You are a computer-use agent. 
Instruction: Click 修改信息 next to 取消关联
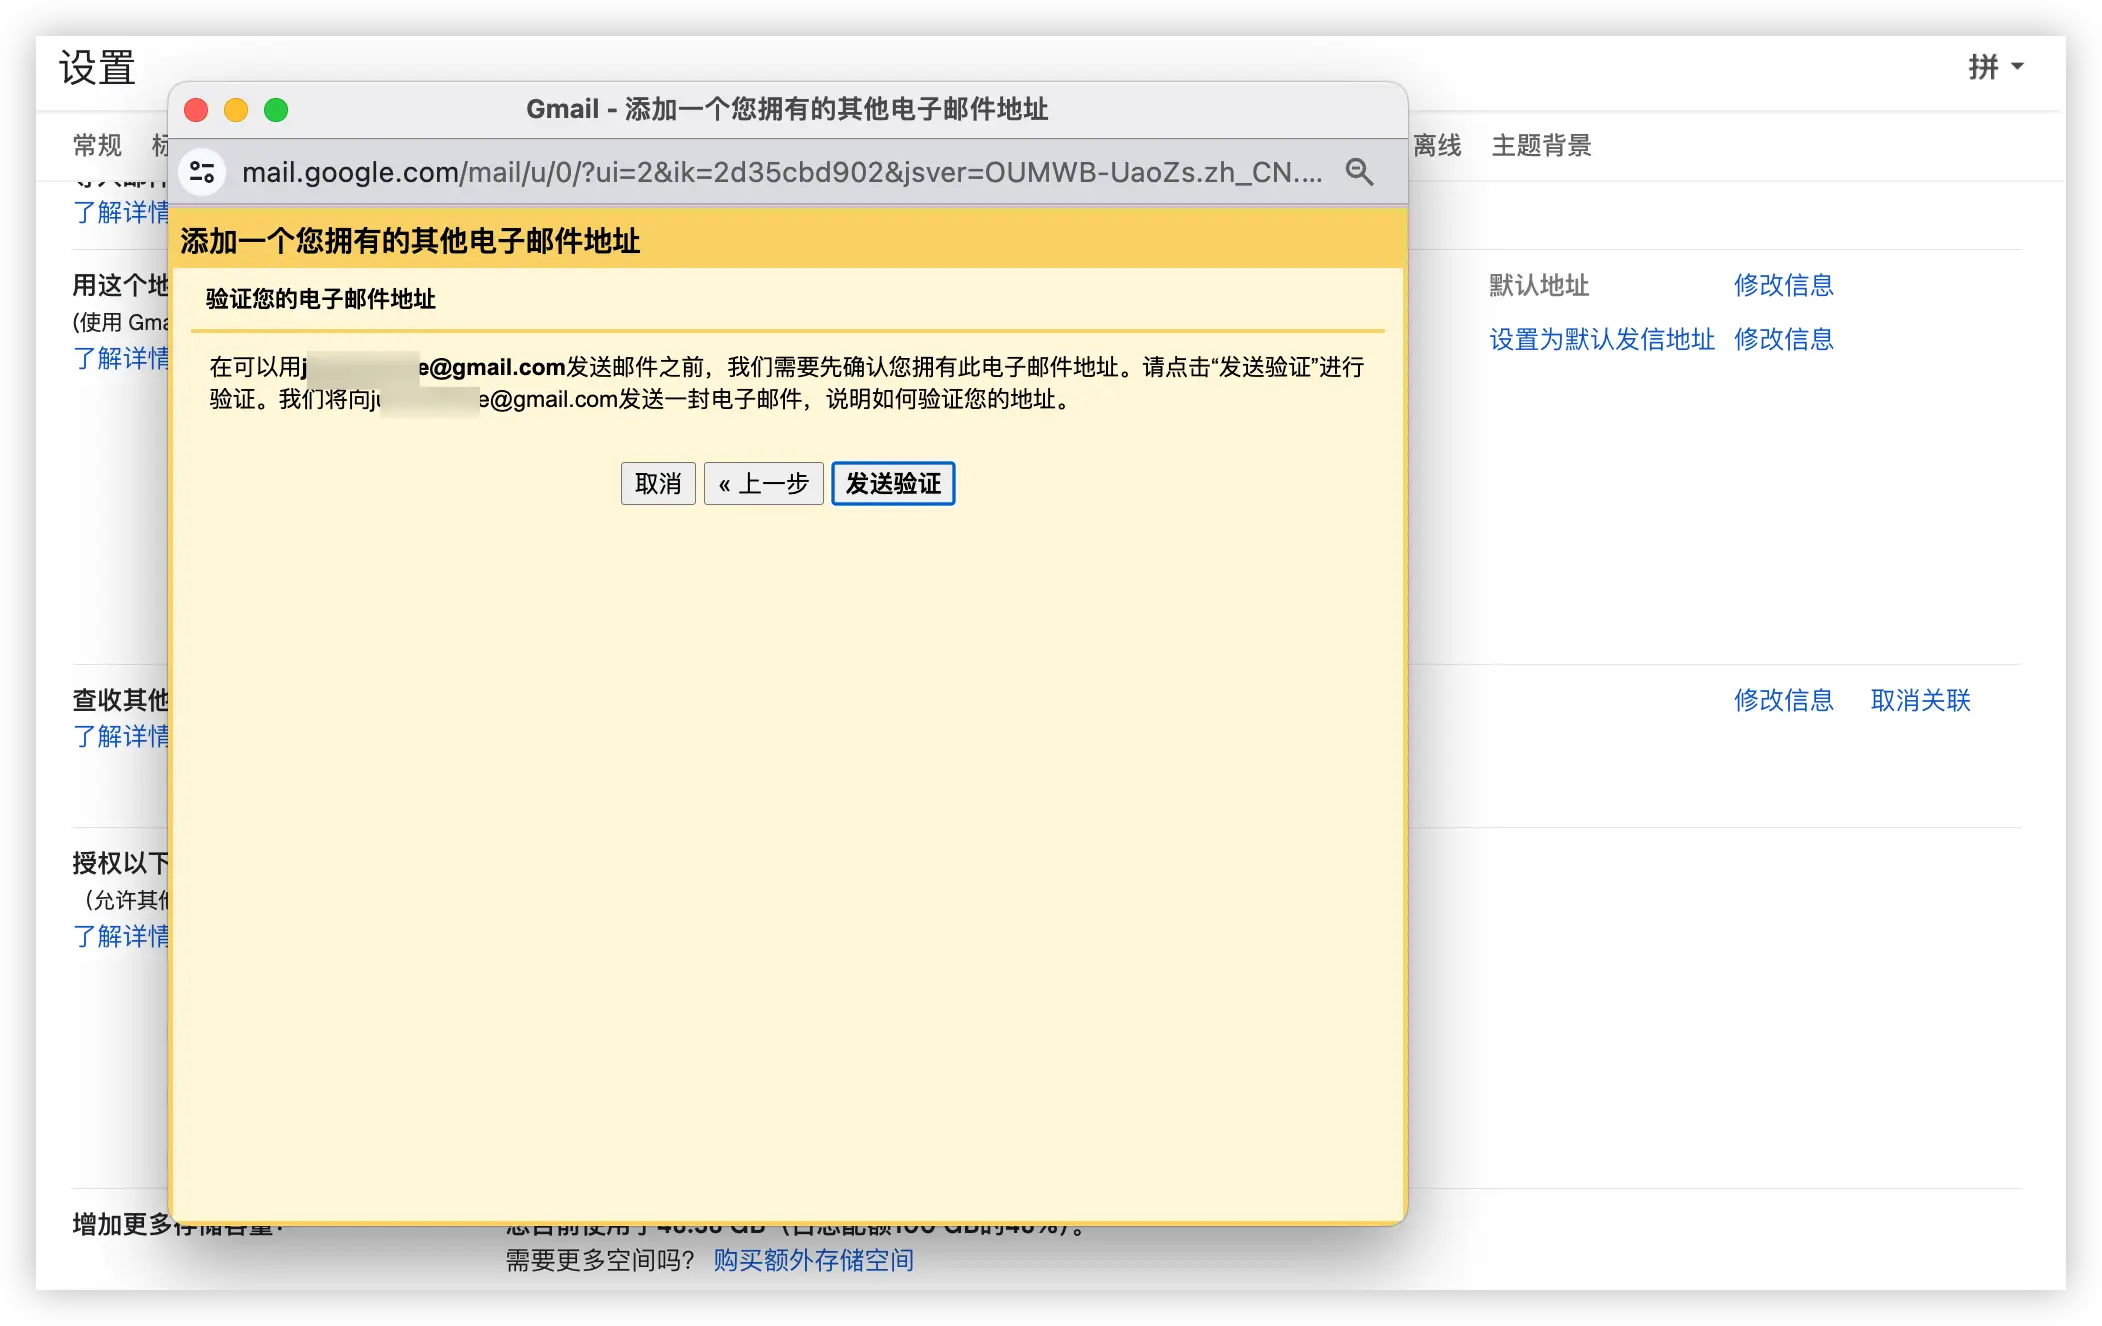tap(1784, 701)
